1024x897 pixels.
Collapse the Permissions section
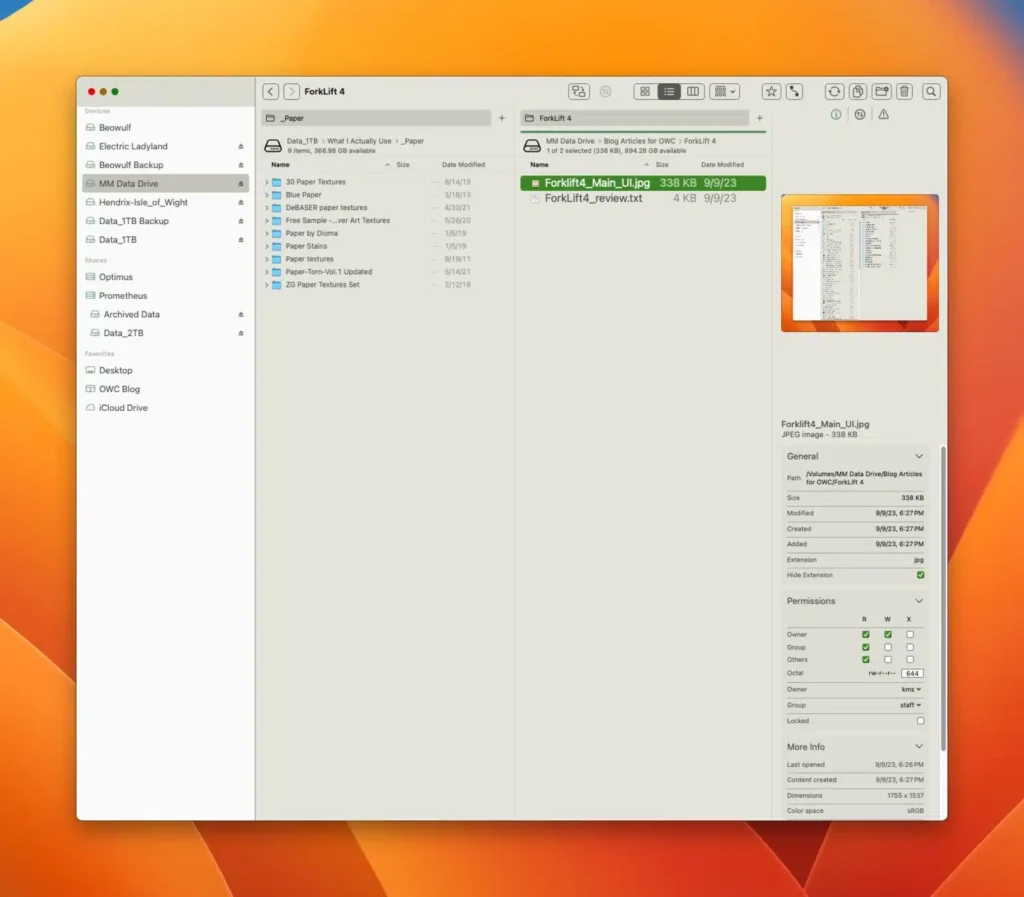click(919, 601)
